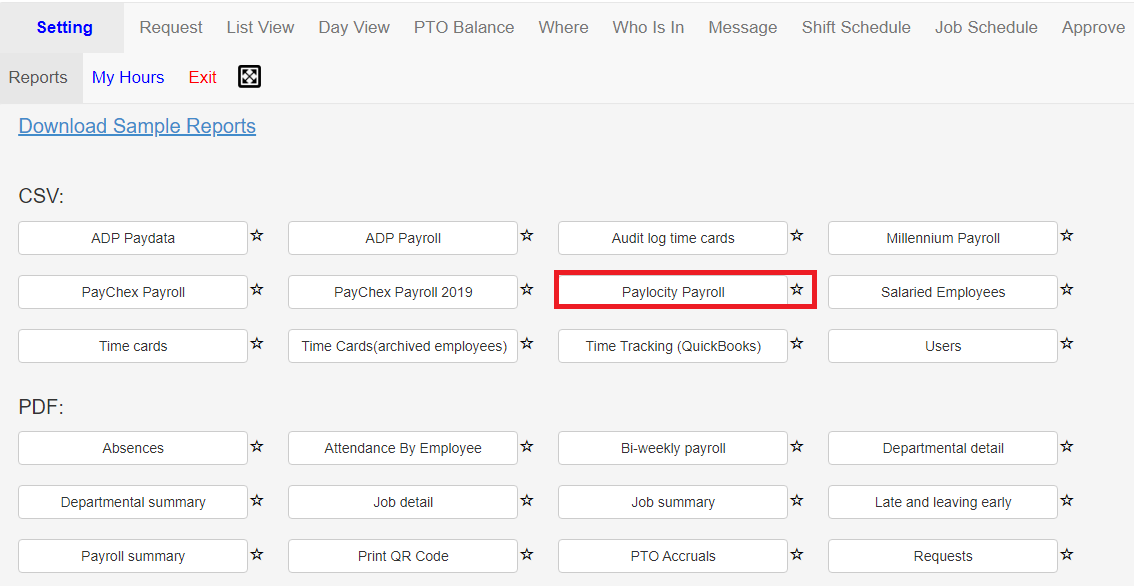Star the Time Tracking (QuickBooks) report

click(x=797, y=344)
